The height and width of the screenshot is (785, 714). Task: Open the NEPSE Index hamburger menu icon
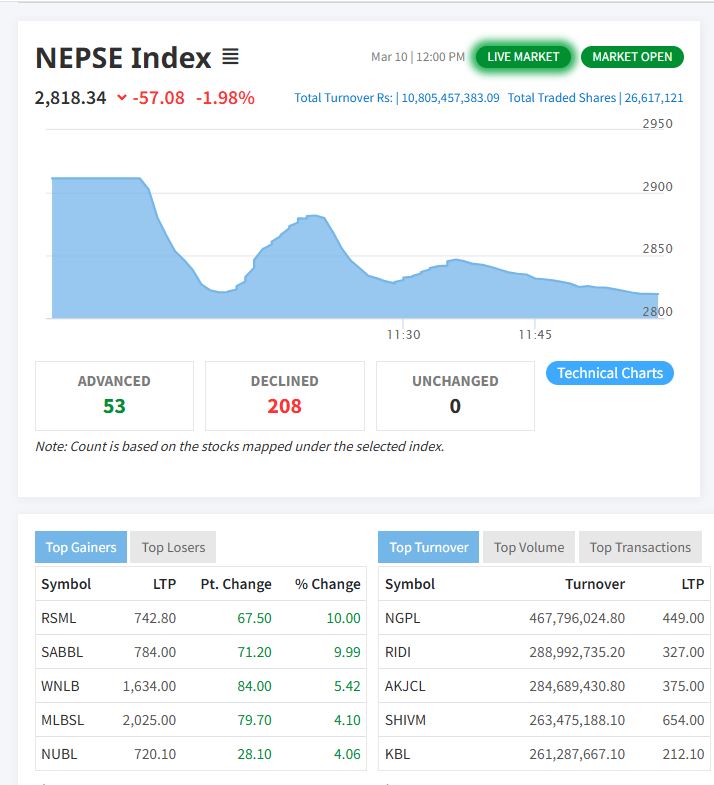[x=230, y=57]
